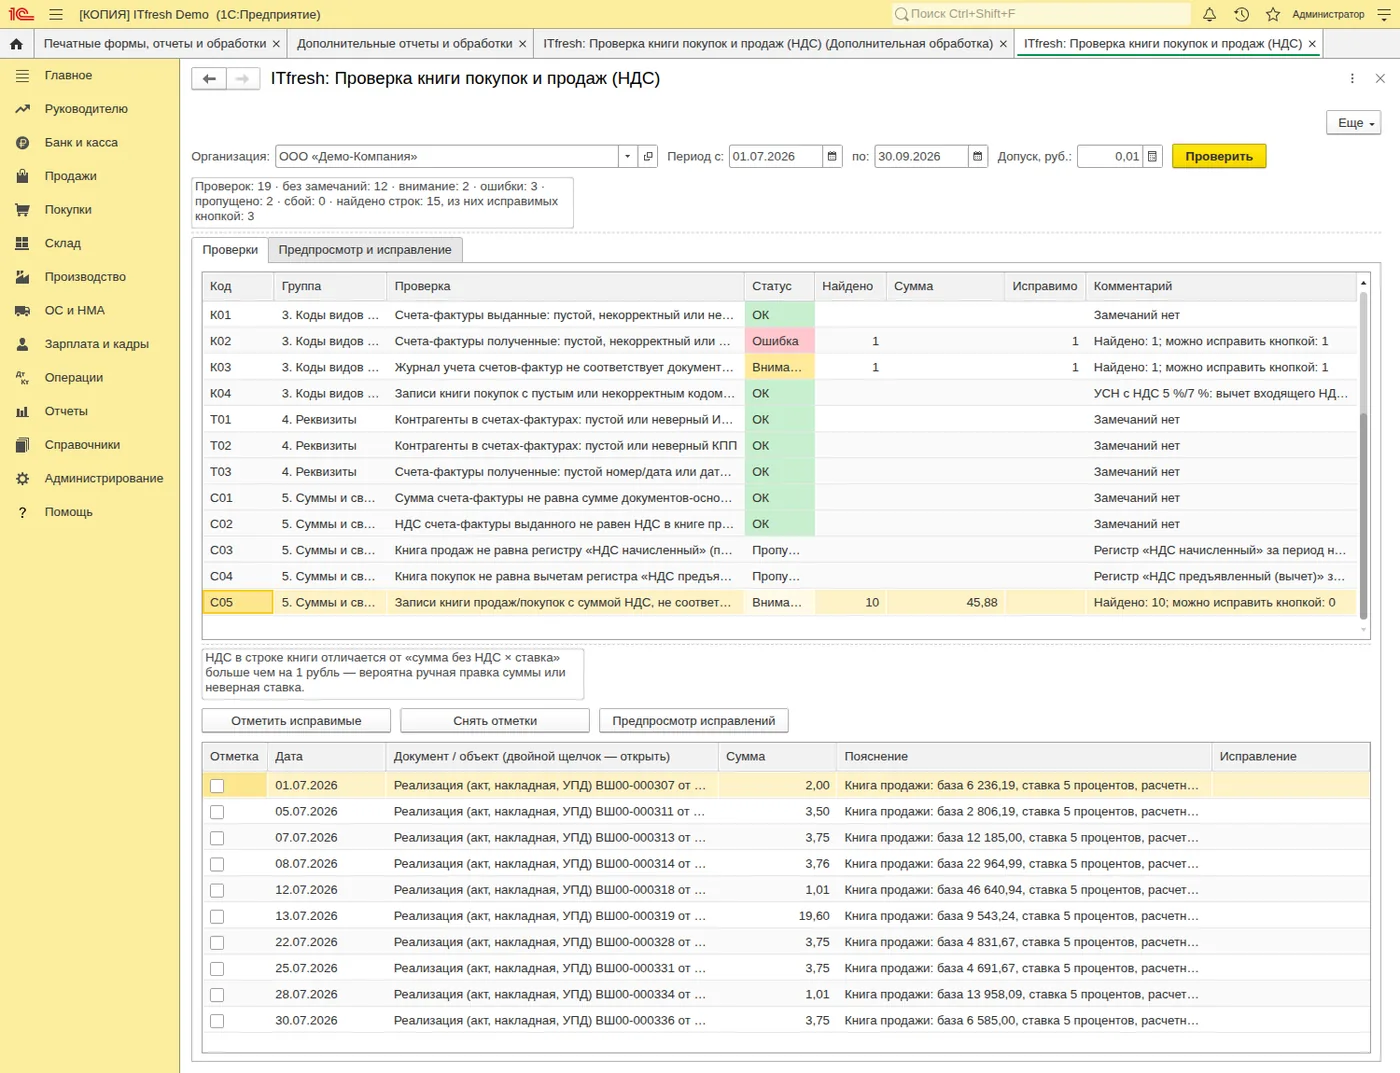Open history clock icon

1241,14
